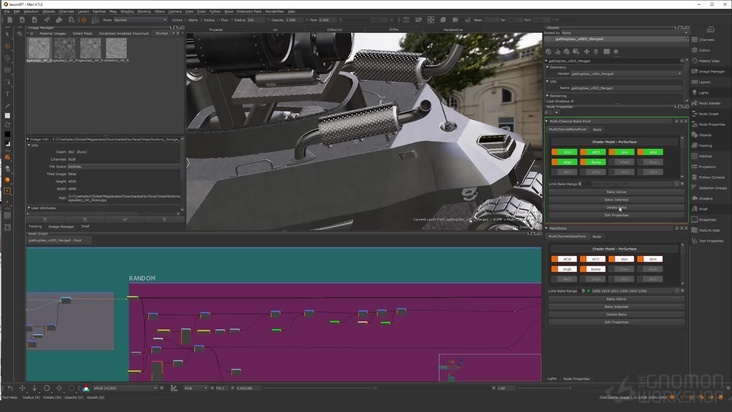This screenshot has height=412, width=732.
Task: Click the Bake Selected button in MetaBake
Action: pyautogui.click(x=616, y=306)
